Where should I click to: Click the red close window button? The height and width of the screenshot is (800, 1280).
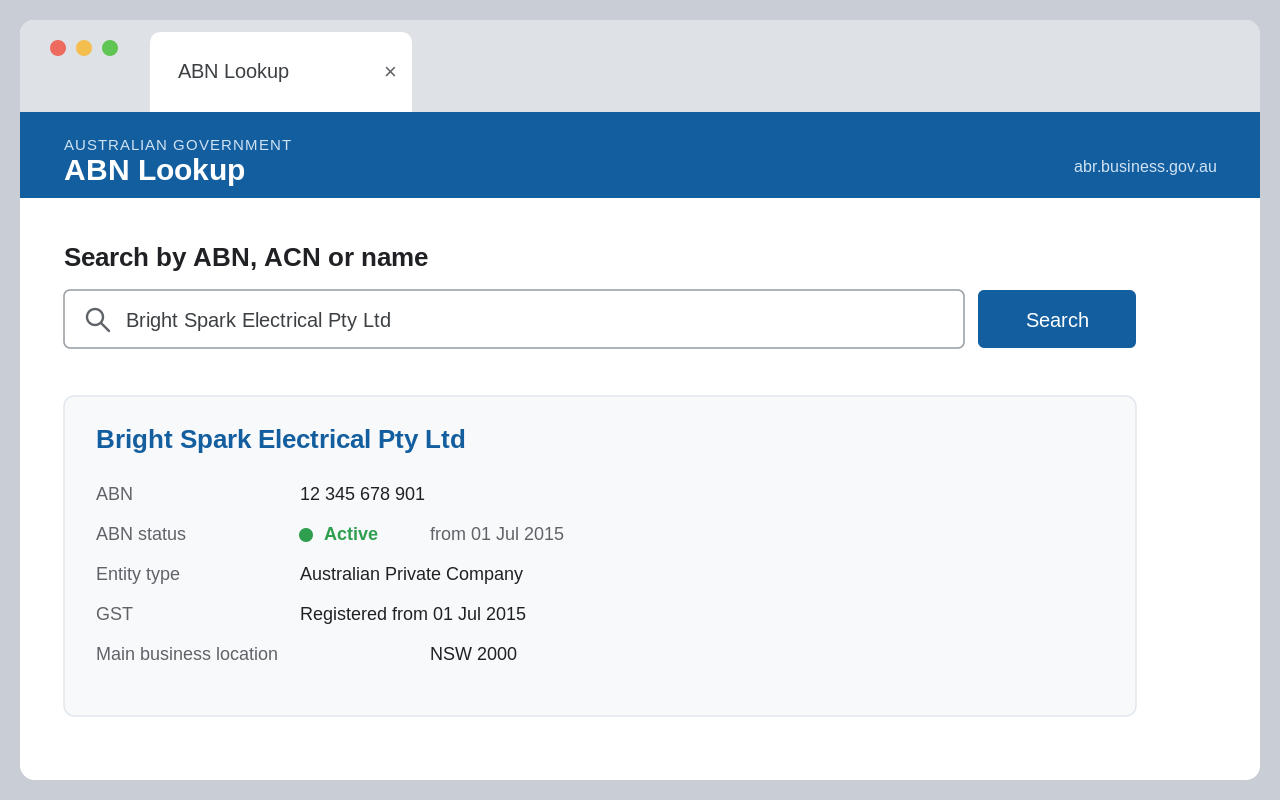58,48
